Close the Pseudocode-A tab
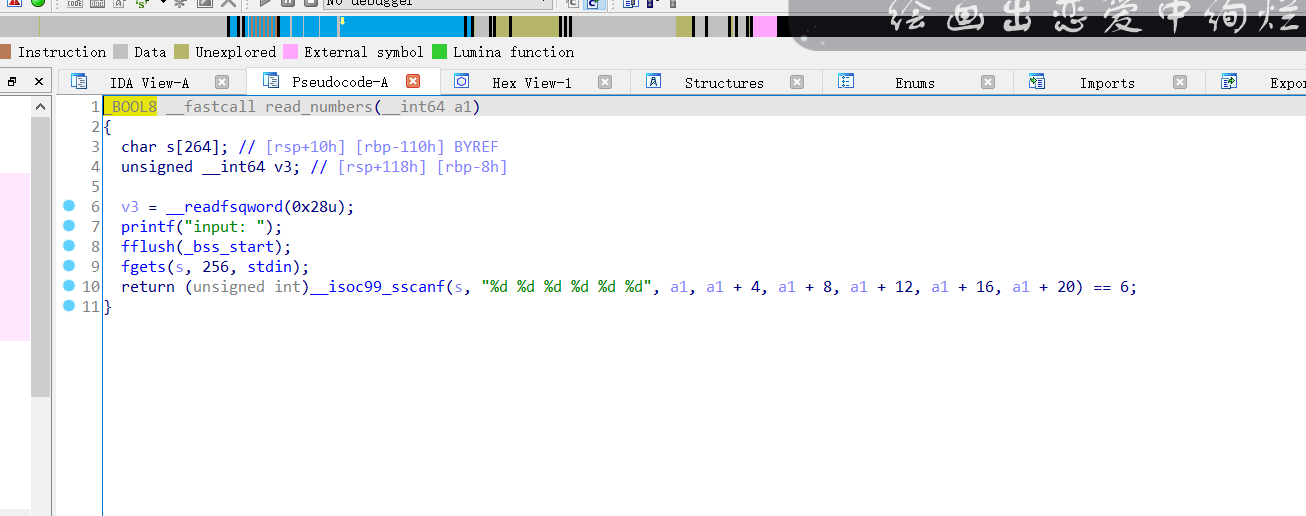The width and height of the screenshot is (1306, 516). point(413,82)
